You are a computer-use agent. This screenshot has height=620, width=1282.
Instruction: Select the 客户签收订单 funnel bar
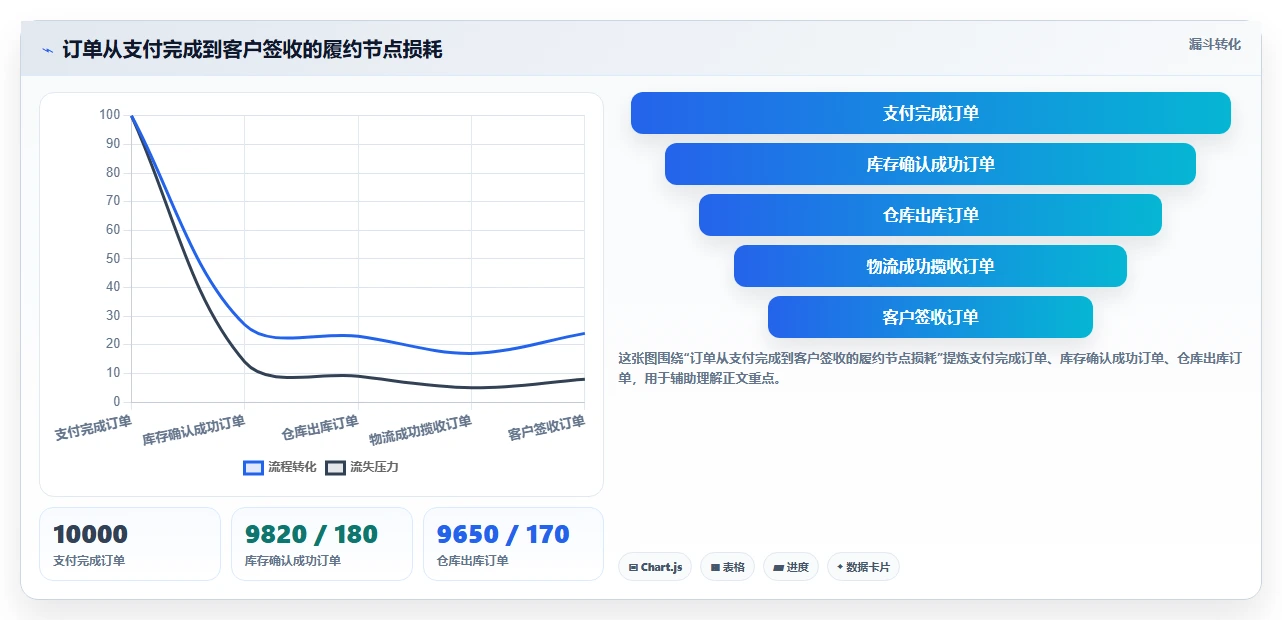point(930,317)
